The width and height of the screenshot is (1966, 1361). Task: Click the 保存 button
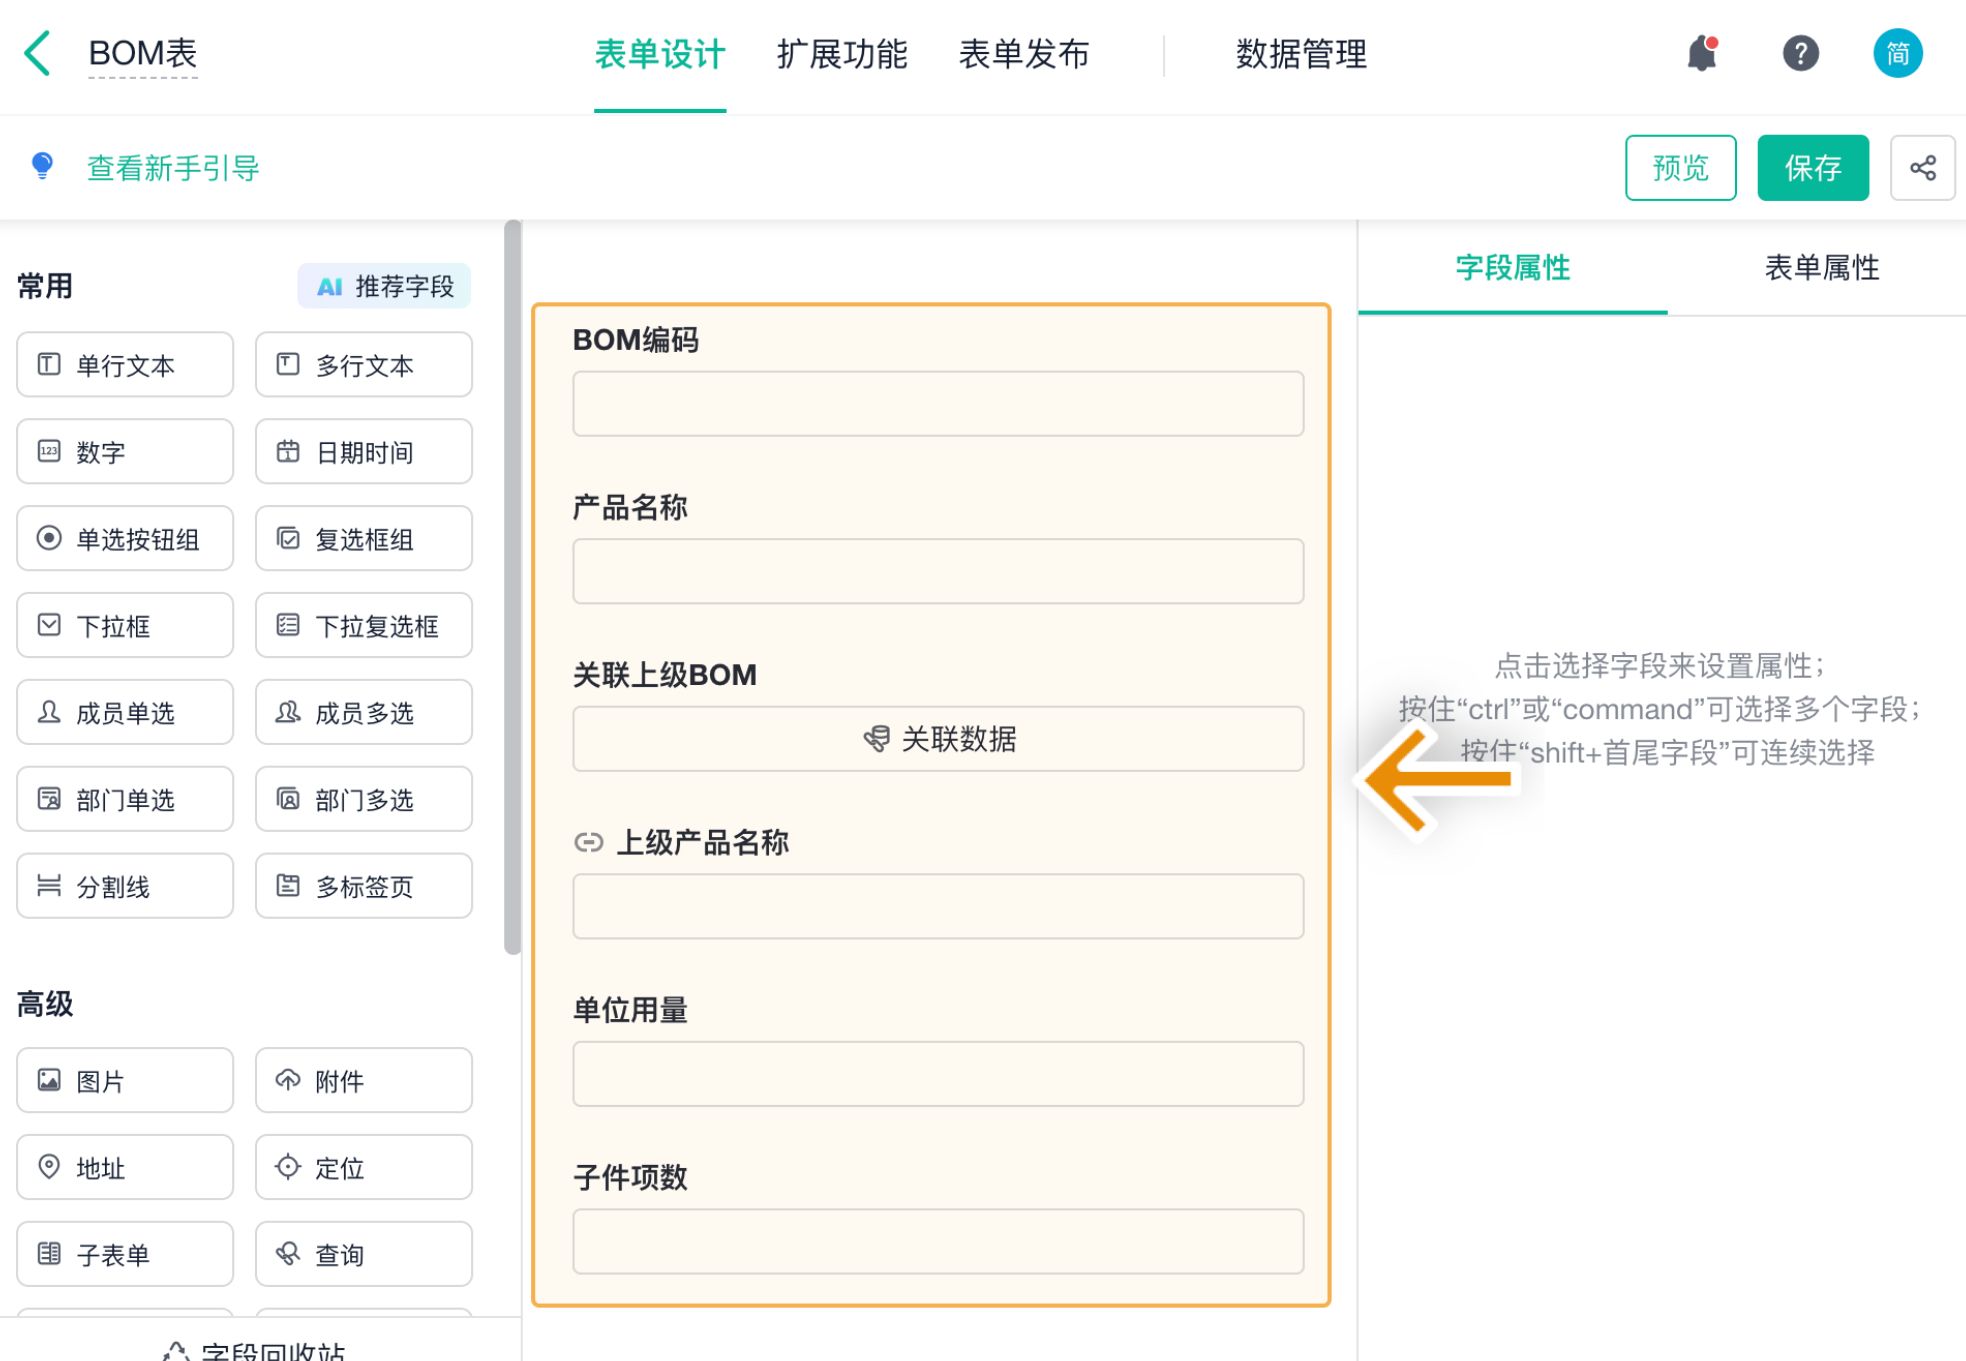tap(1812, 168)
